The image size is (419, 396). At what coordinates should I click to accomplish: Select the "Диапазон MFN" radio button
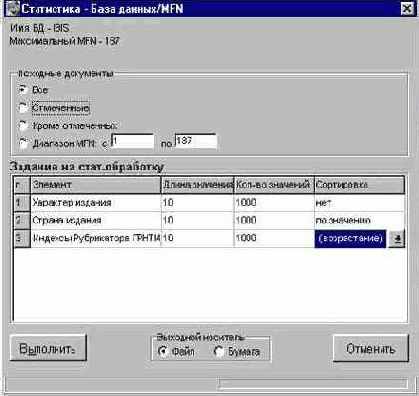pyautogui.click(x=23, y=144)
